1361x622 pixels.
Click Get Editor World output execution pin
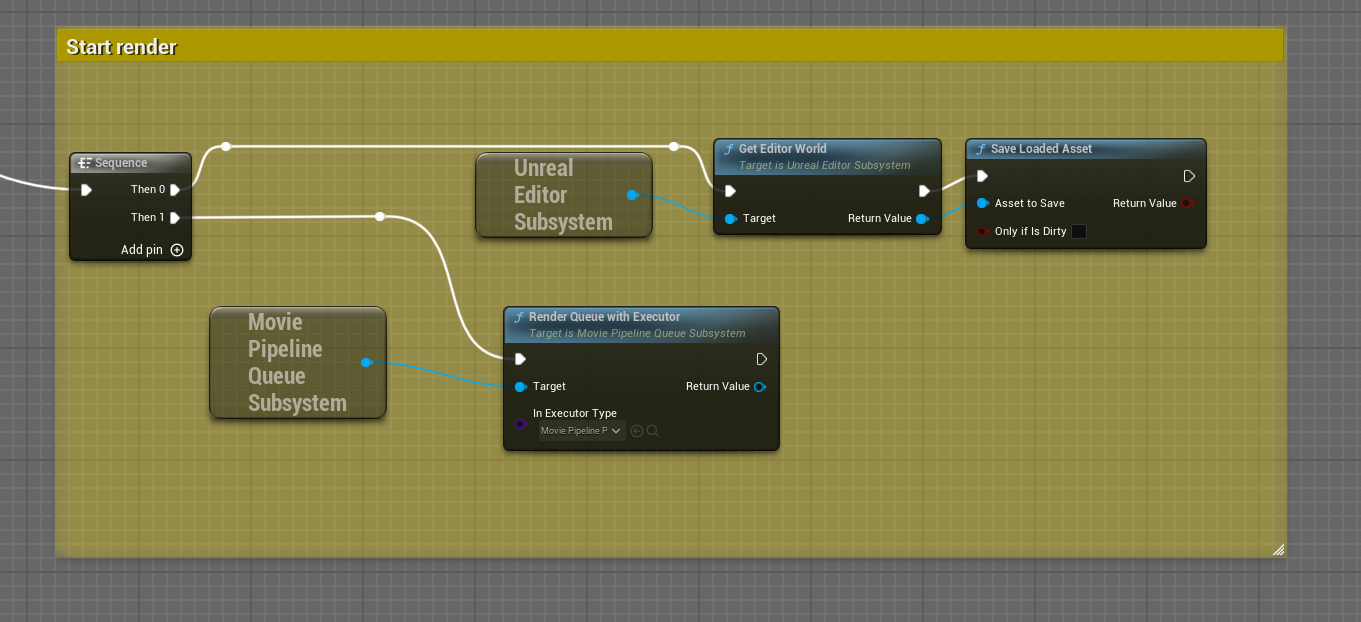pos(924,190)
